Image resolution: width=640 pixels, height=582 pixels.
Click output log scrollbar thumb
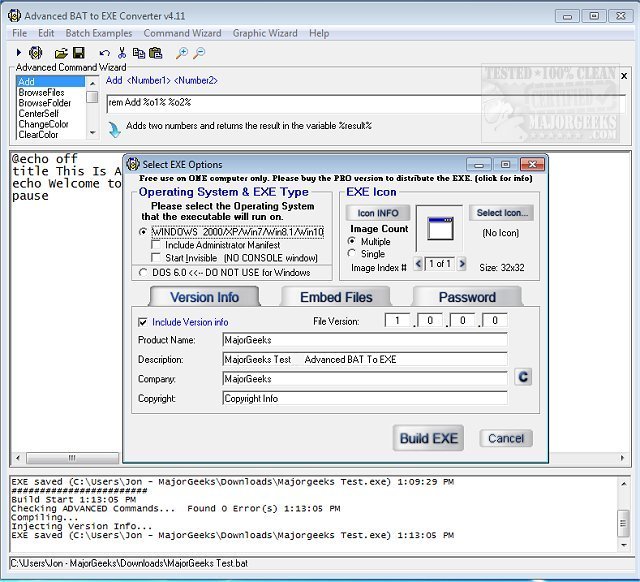[623, 523]
